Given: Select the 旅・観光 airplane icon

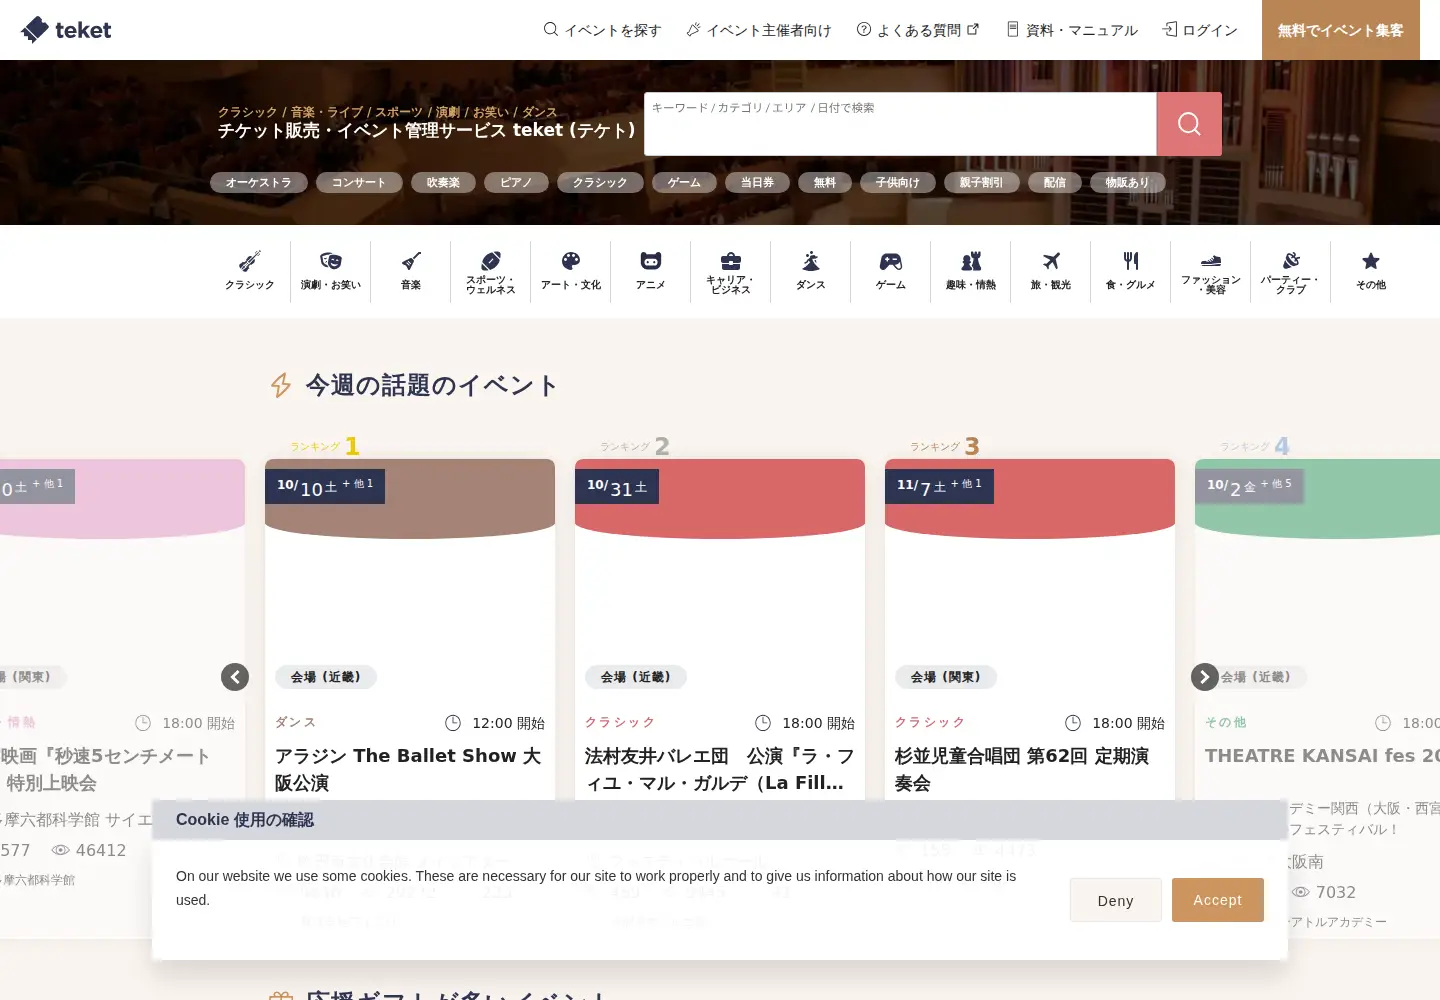Looking at the screenshot, I should tap(1051, 271).
